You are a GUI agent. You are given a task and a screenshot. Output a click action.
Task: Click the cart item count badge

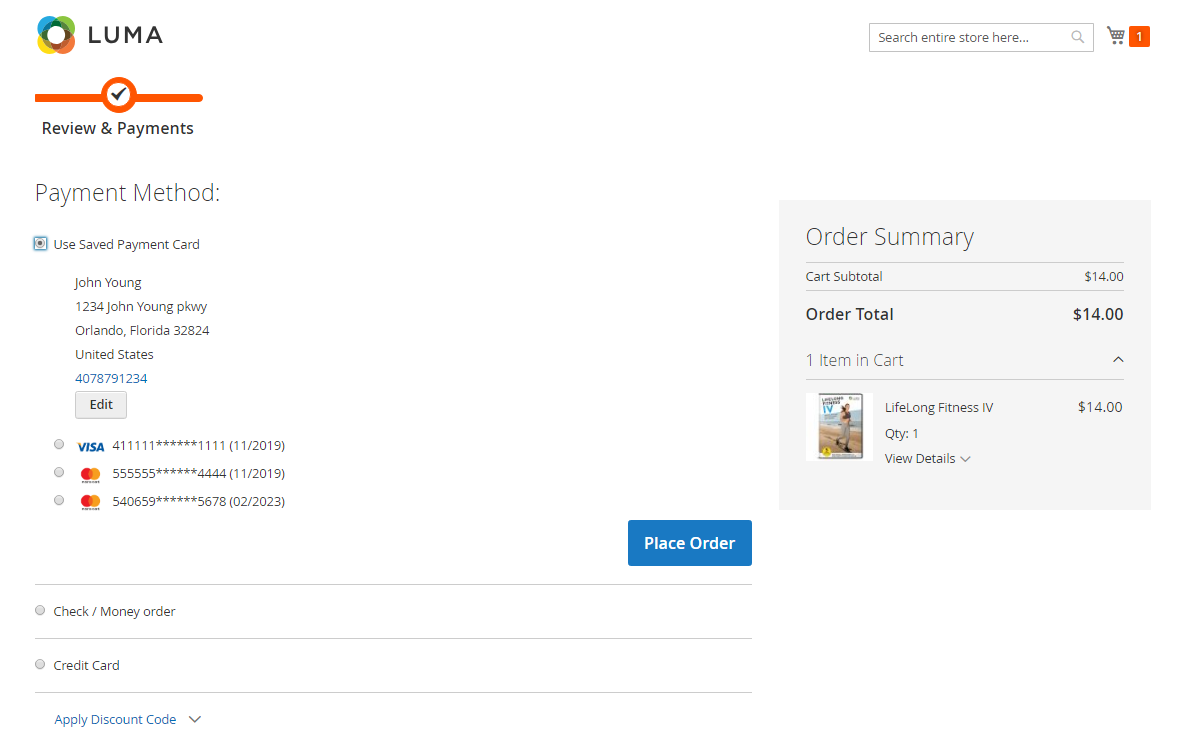1139,36
